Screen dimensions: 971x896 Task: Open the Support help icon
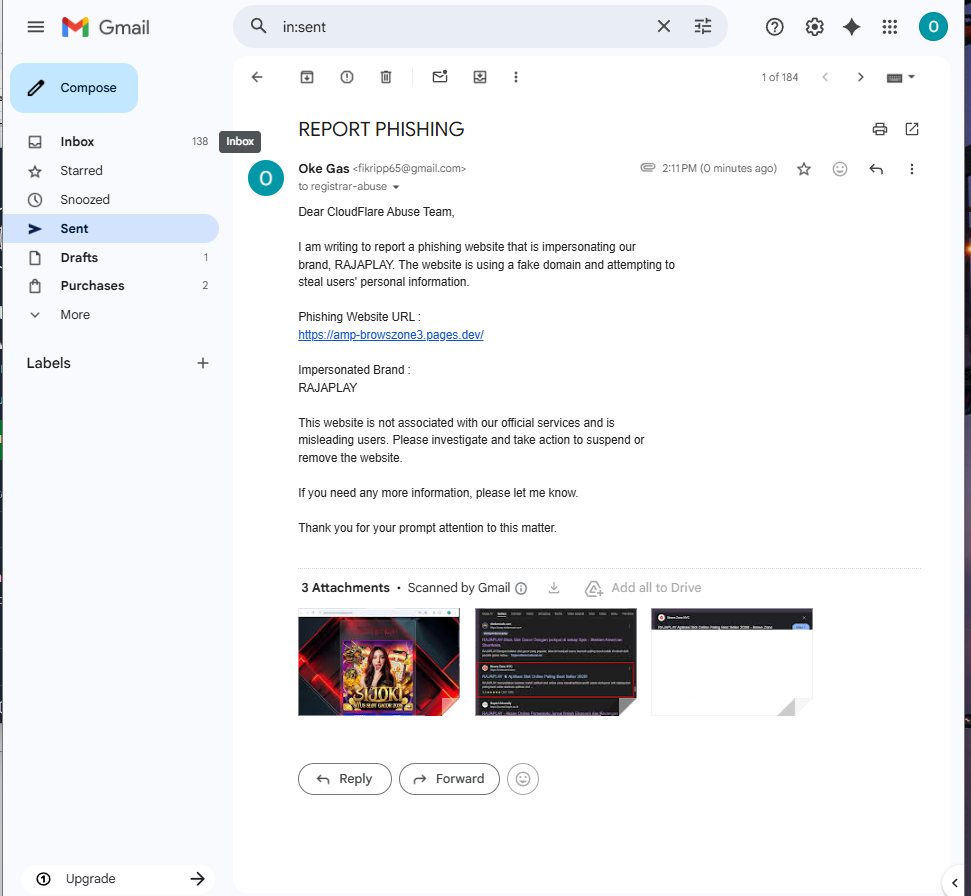point(775,27)
